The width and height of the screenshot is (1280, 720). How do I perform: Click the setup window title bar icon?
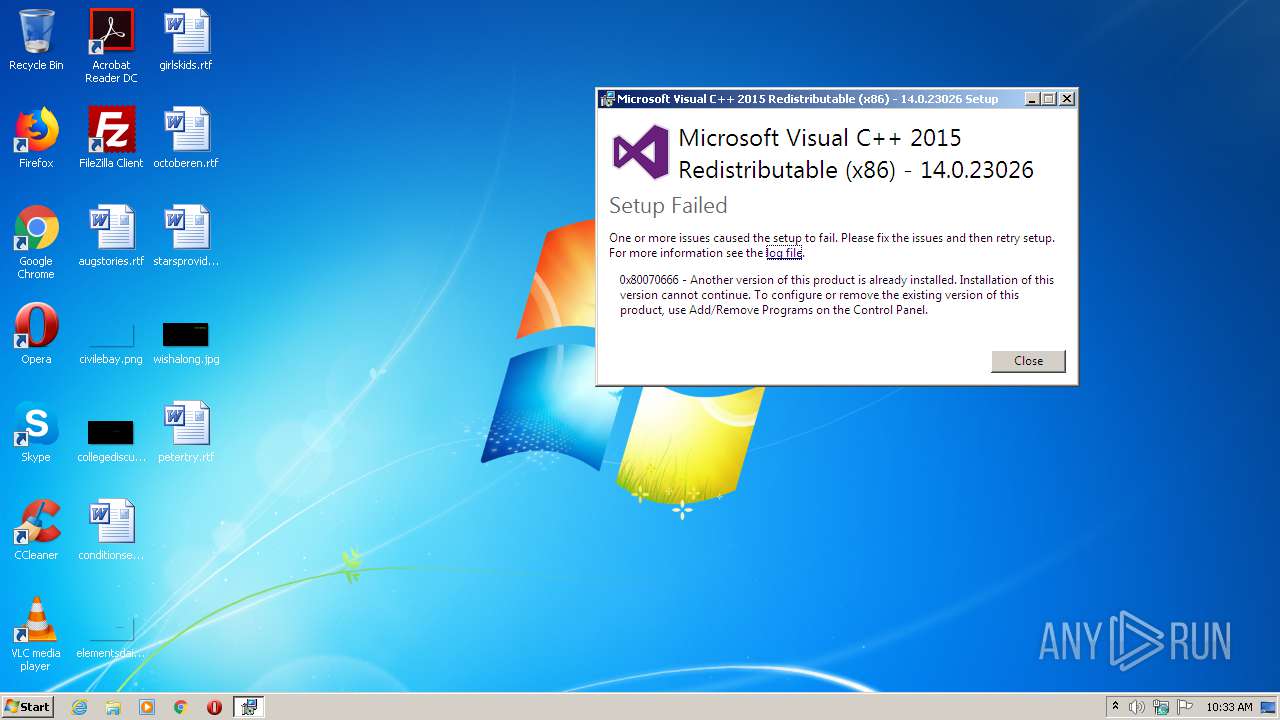coord(607,99)
